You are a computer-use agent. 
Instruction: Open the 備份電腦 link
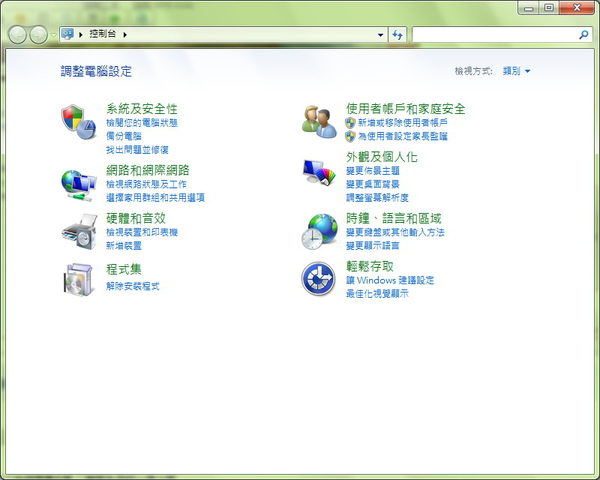tap(124, 136)
